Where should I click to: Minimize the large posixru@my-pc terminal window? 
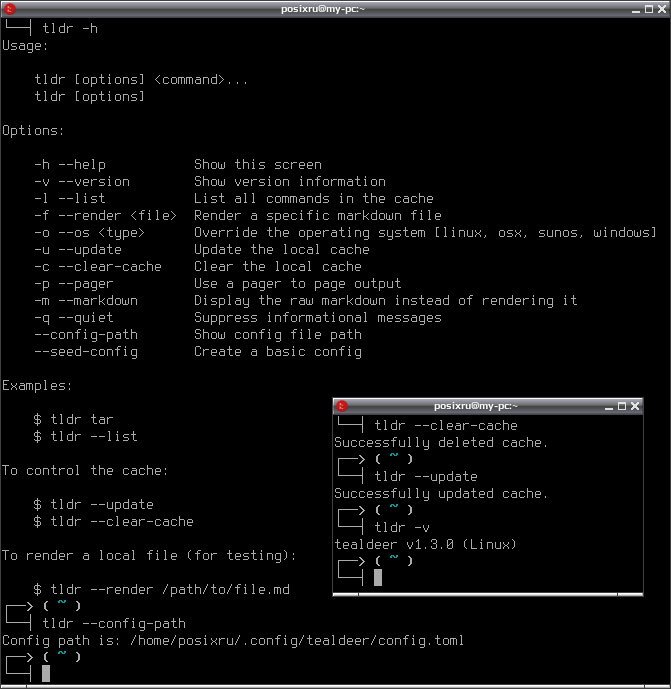point(635,9)
